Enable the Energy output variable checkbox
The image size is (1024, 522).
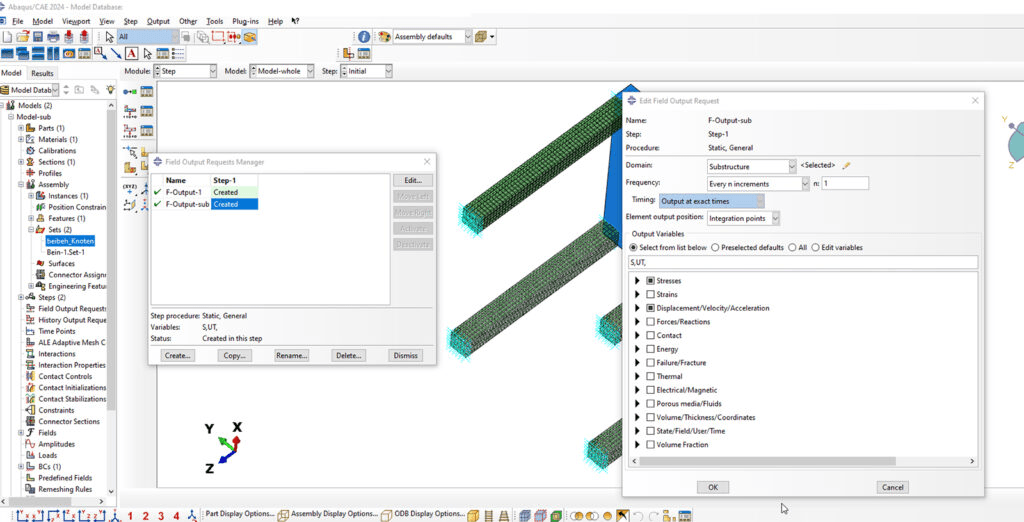point(651,349)
